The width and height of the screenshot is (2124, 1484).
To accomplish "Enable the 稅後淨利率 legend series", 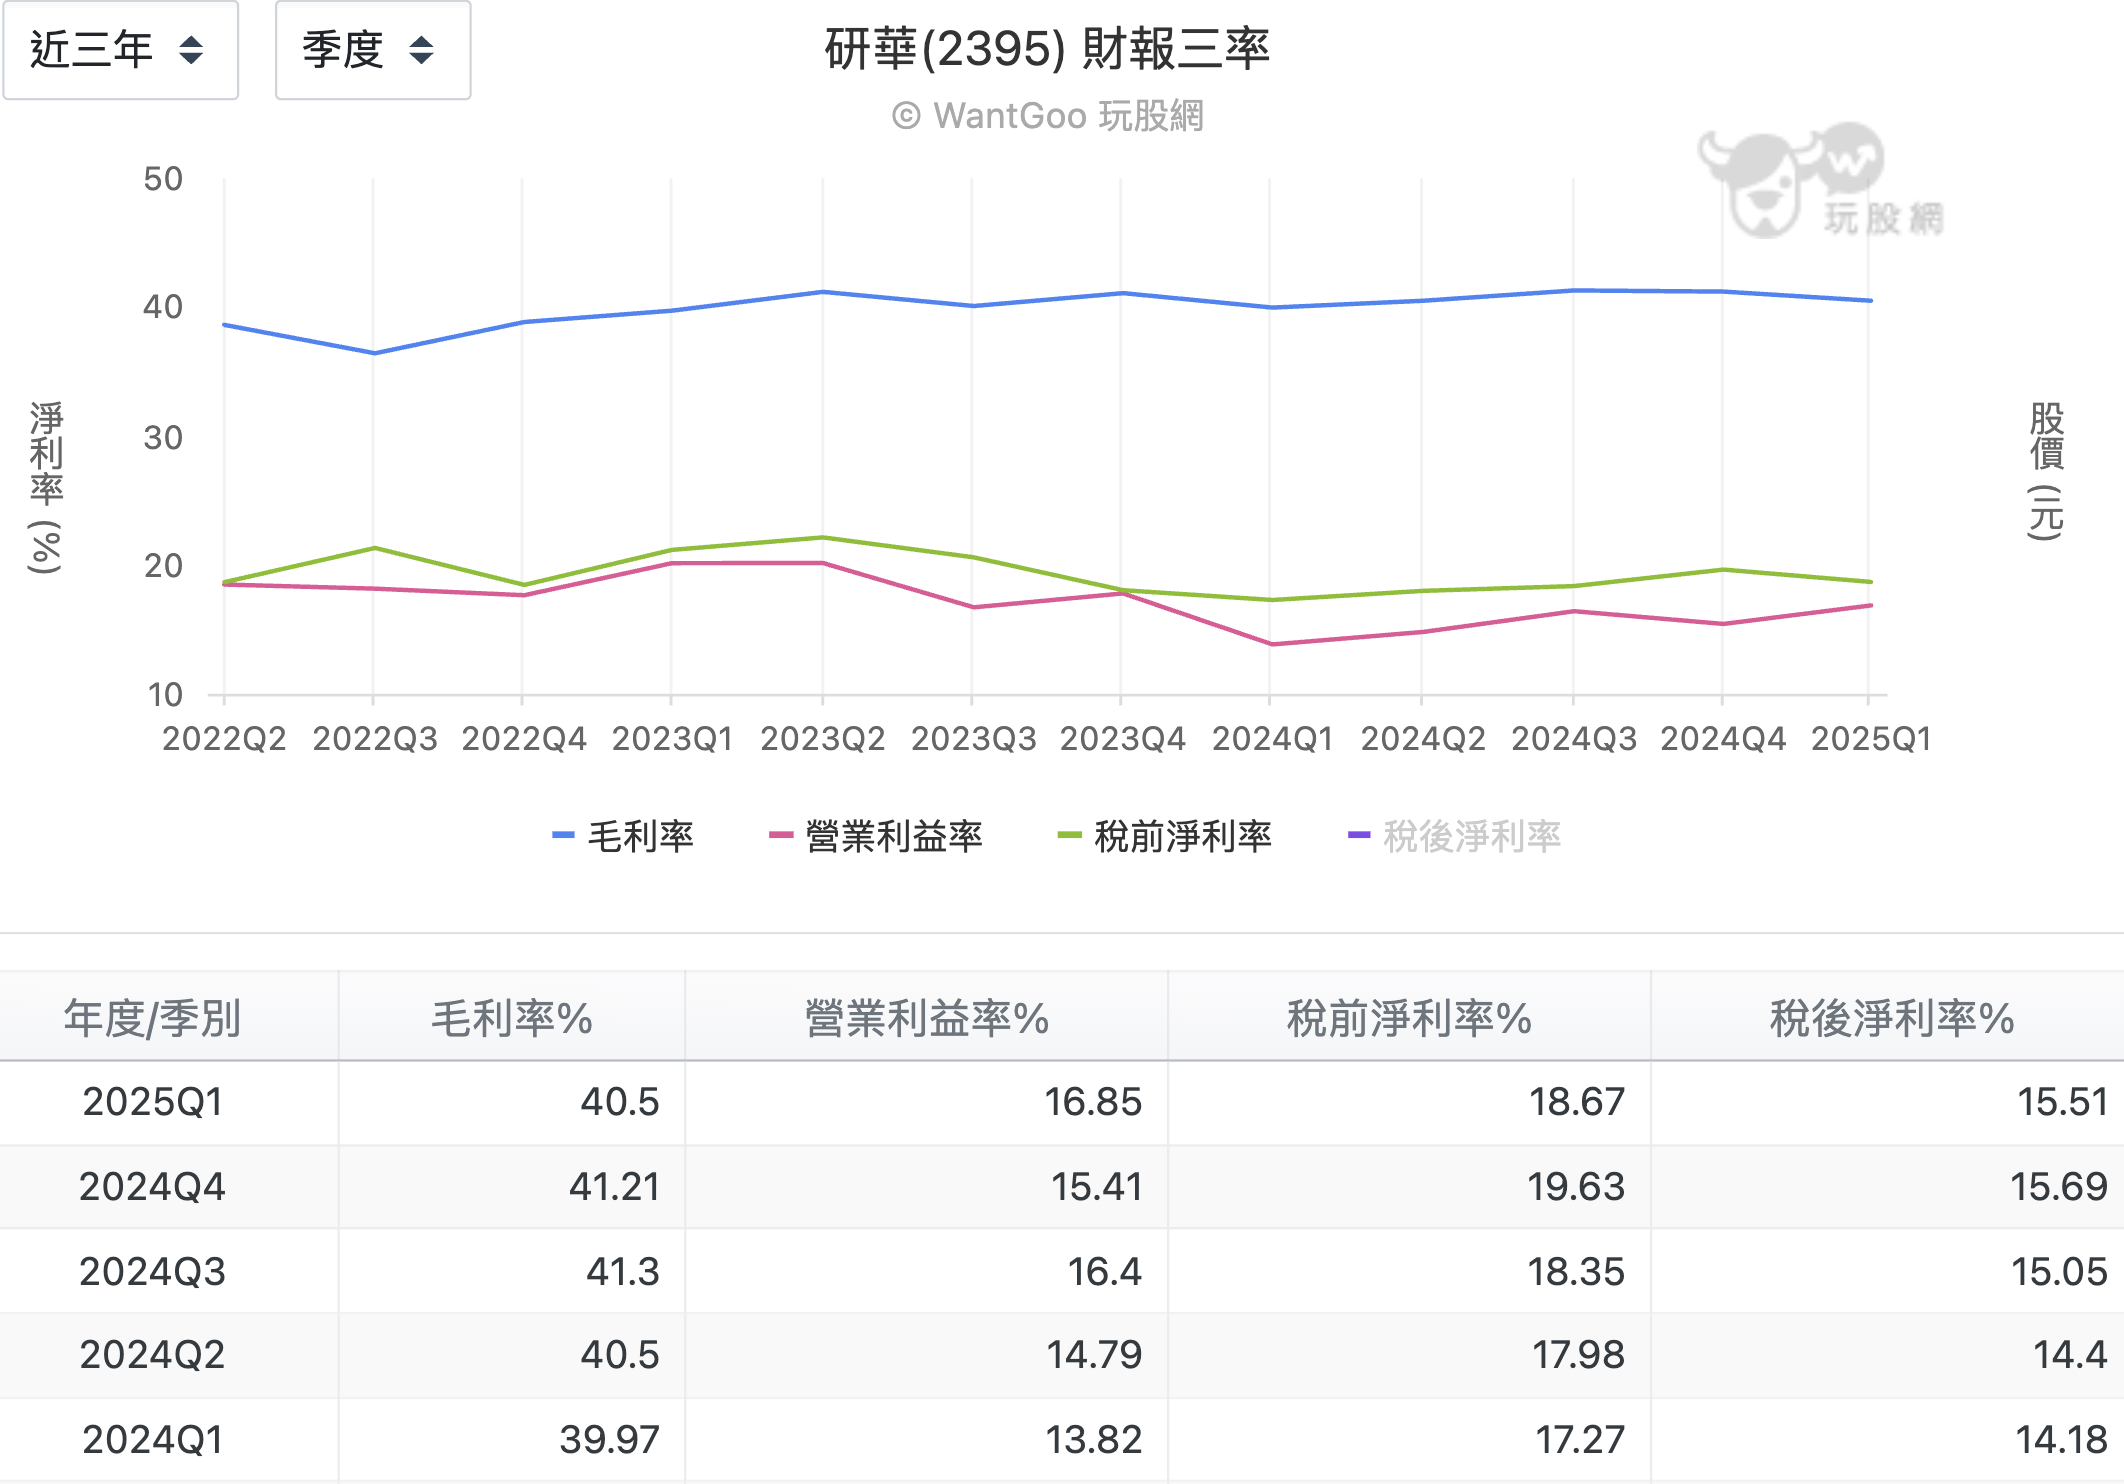I will pos(1471,836).
